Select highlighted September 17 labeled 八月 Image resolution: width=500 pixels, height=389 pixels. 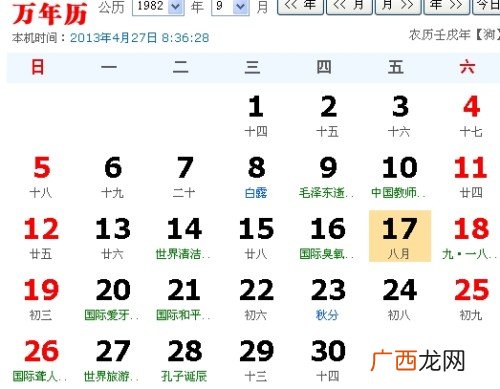[400, 236]
